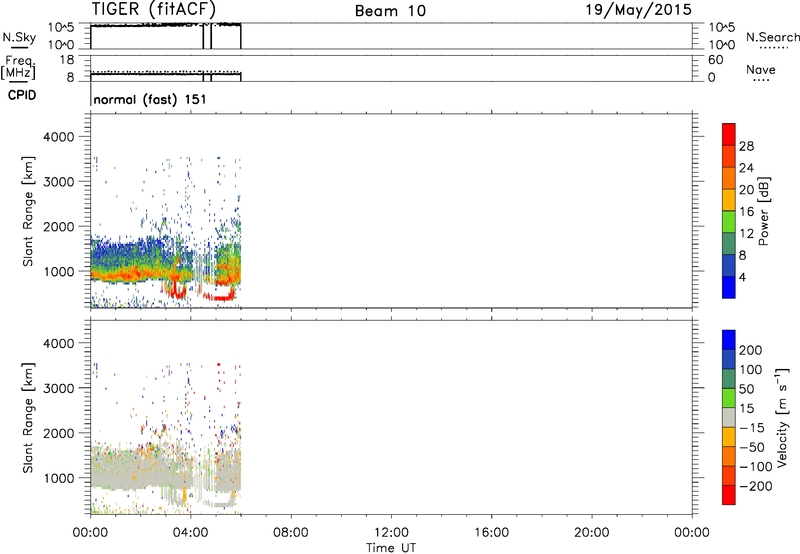Viewport: 800px width, 554px height.
Task: Click the Velocity [m s-1] colorbar title
Action: tap(782, 417)
